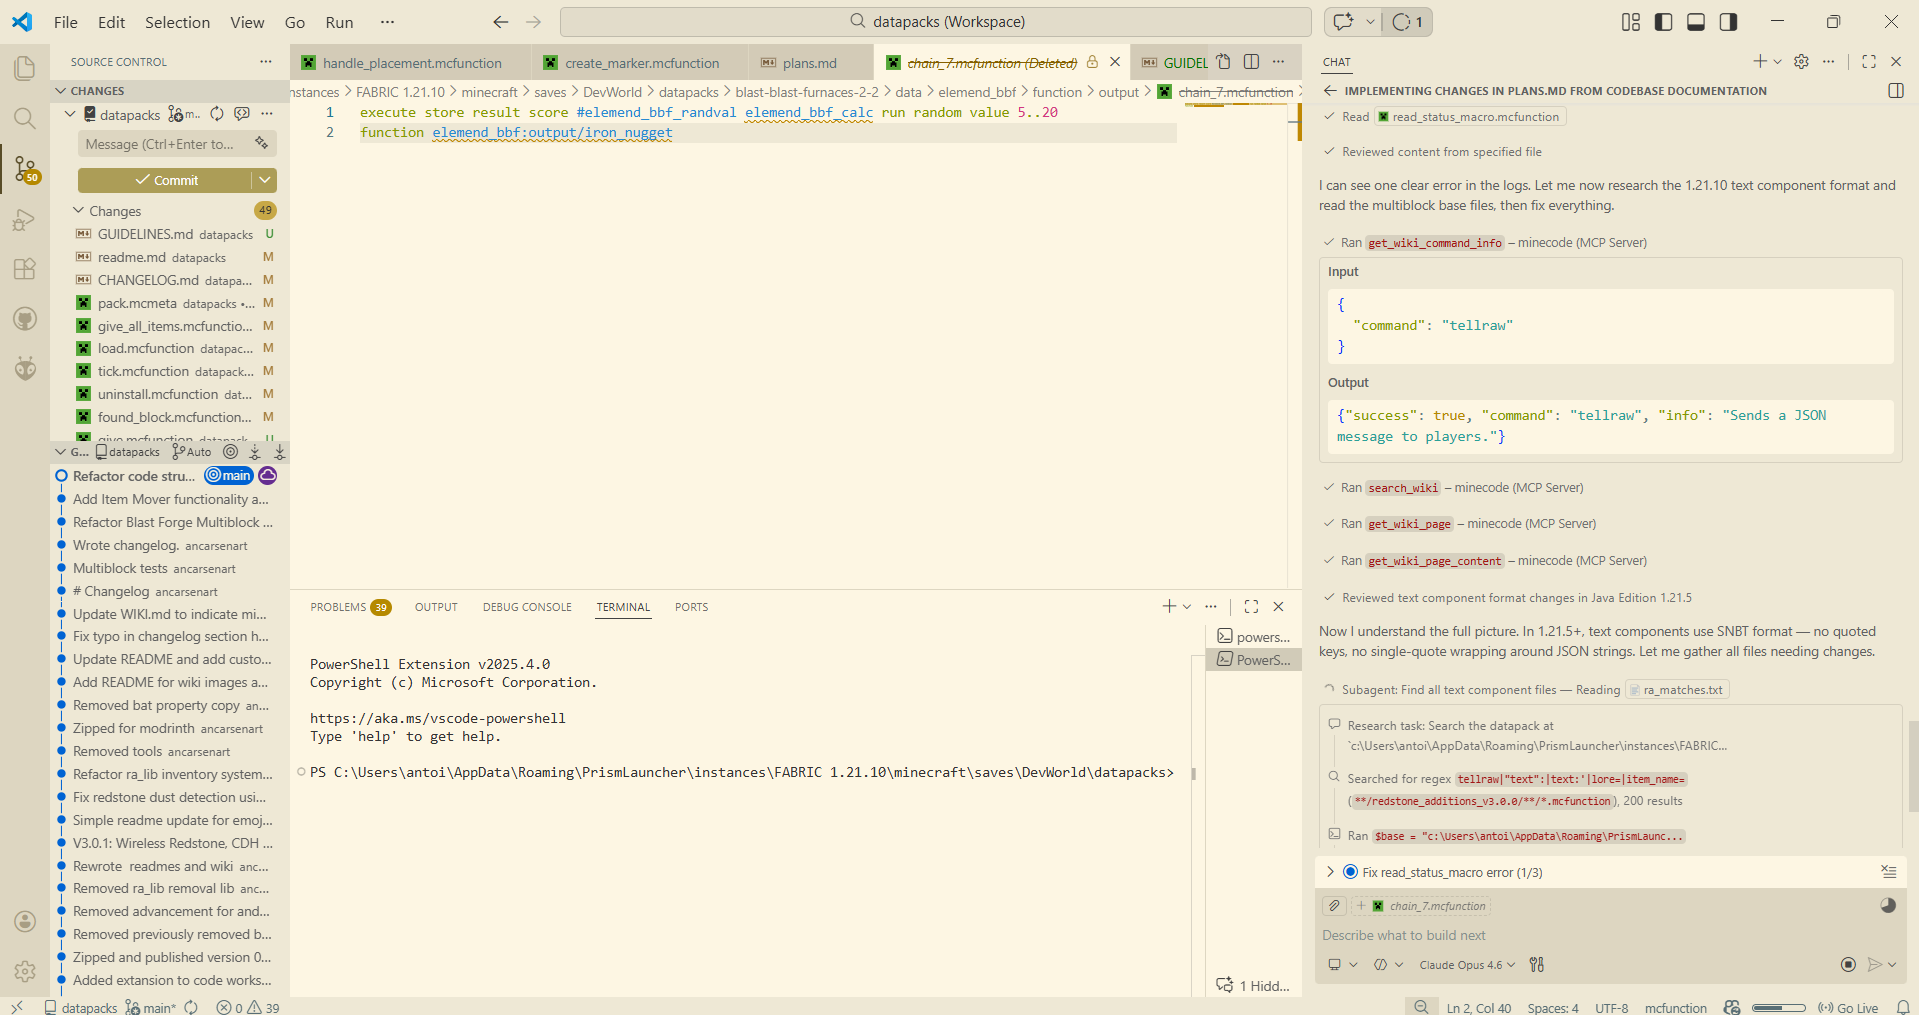Stop the running chat request

(1848, 965)
